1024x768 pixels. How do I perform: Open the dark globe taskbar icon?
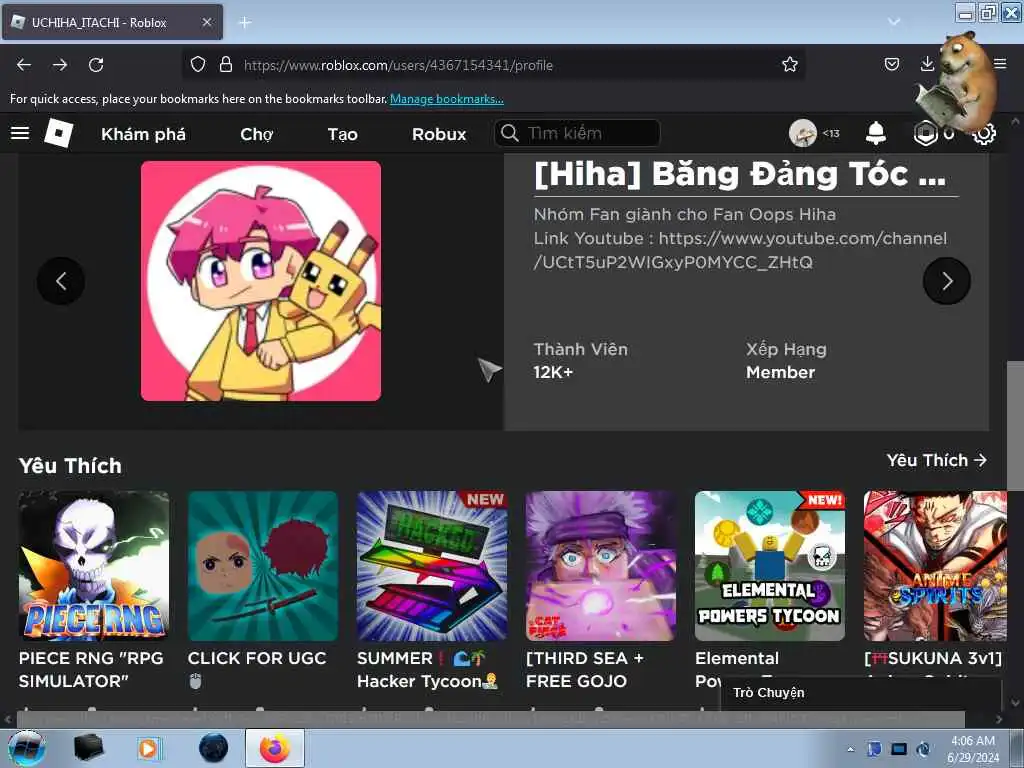coord(214,748)
